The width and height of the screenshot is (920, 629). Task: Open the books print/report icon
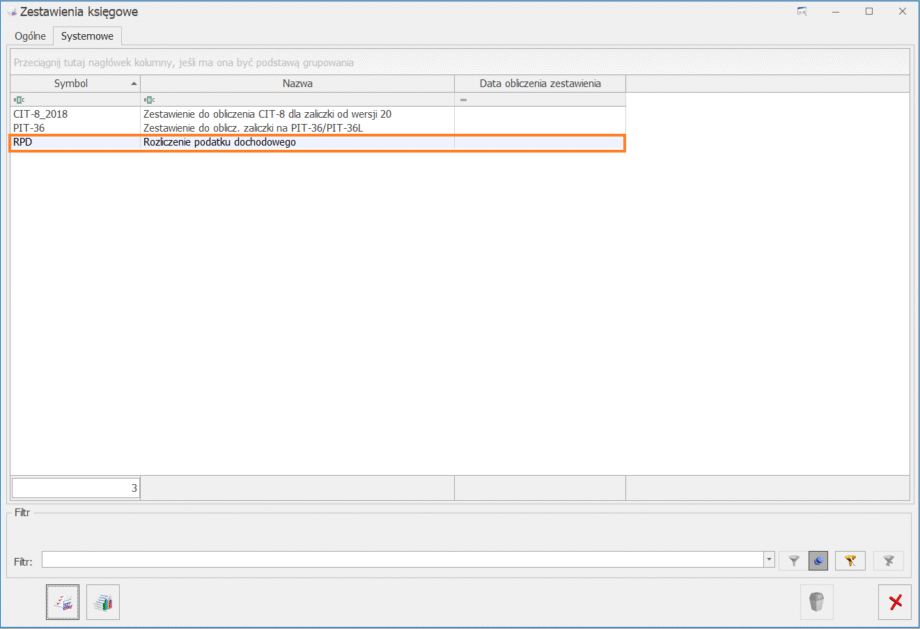coord(103,602)
